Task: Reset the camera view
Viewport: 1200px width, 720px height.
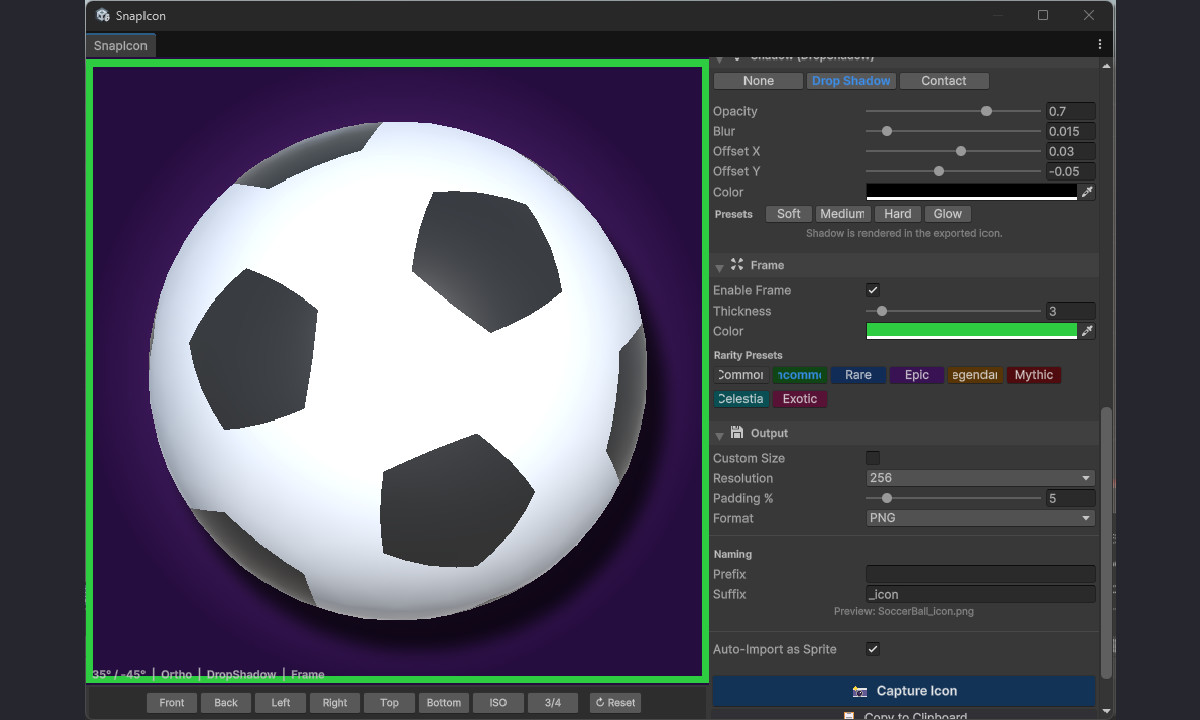Action: tap(615, 703)
